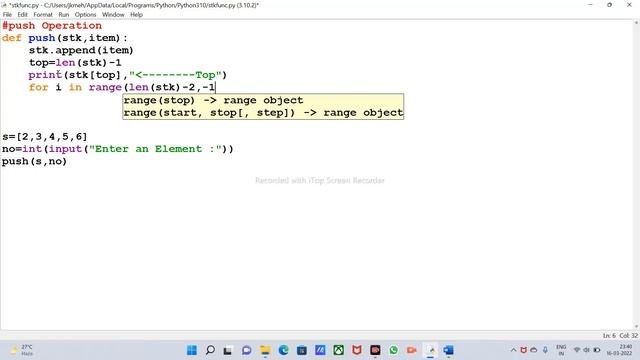The image size is (640, 360).
Task: Open the Xbox app on taskbar
Action: [338, 350]
